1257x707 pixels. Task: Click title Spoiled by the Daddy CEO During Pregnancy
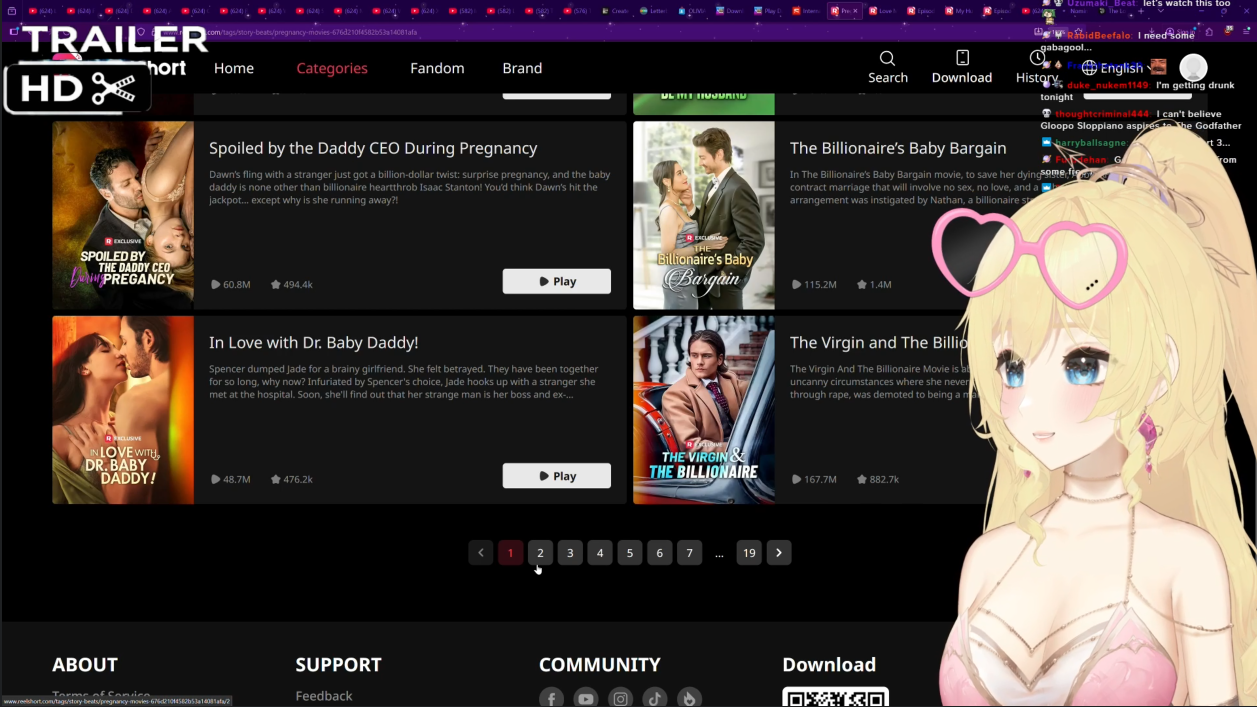click(x=373, y=148)
